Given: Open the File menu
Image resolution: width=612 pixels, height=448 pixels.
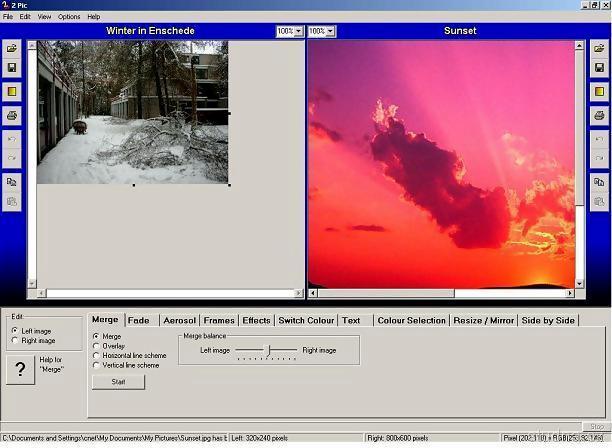Looking at the screenshot, I should [8, 17].
